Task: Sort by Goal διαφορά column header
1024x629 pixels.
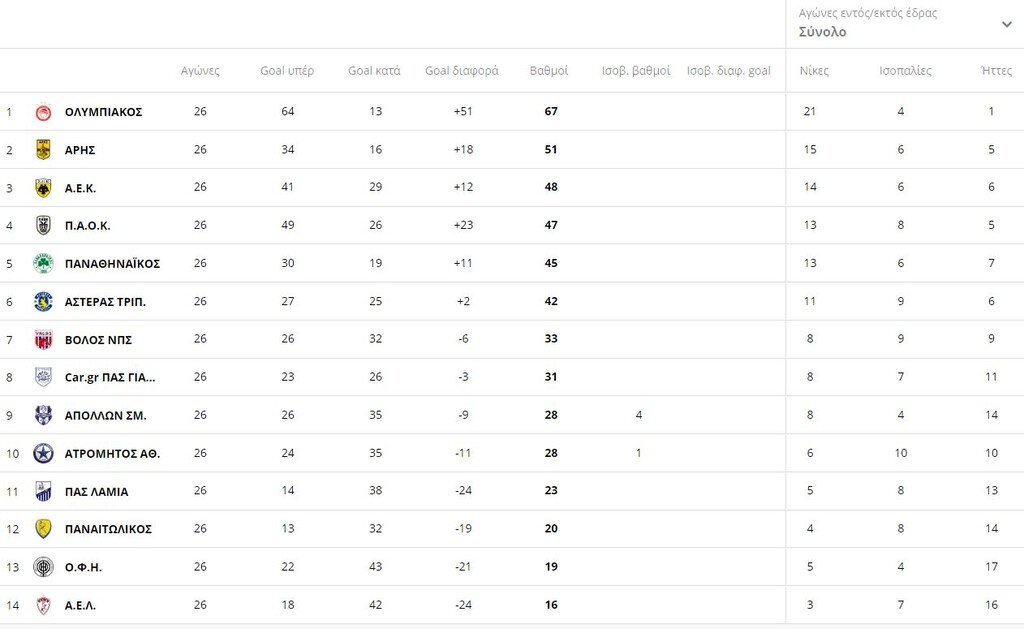Action: [462, 71]
